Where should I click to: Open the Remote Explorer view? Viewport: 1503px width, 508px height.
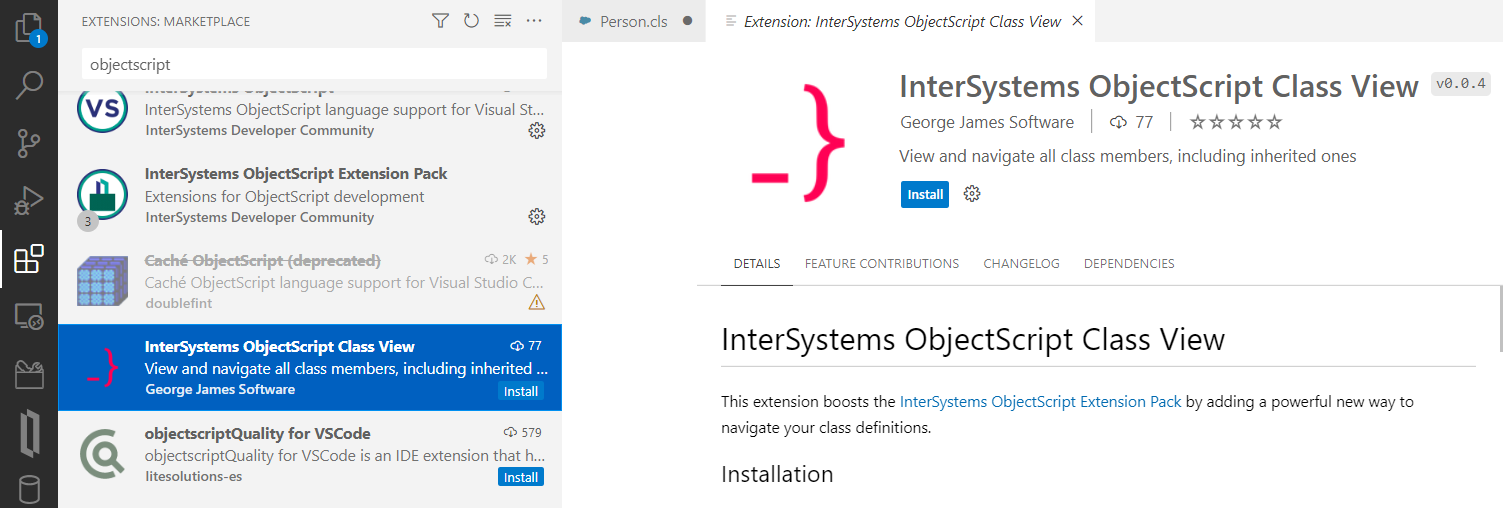click(29, 317)
